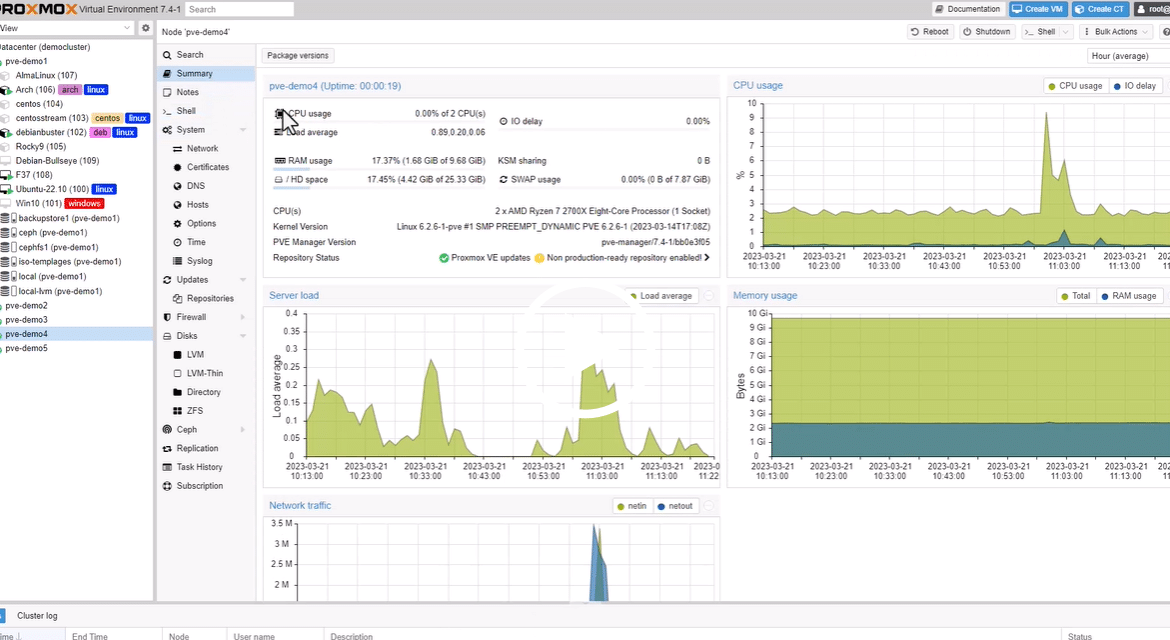The height and width of the screenshot is (640, 1170).
Task: Click the Certificates icon
Action: click(178, 167)
